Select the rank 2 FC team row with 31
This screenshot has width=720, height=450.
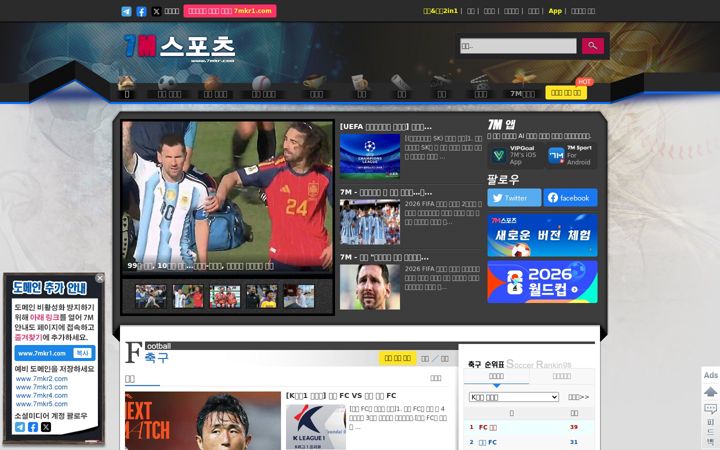(x=529, y=442)
